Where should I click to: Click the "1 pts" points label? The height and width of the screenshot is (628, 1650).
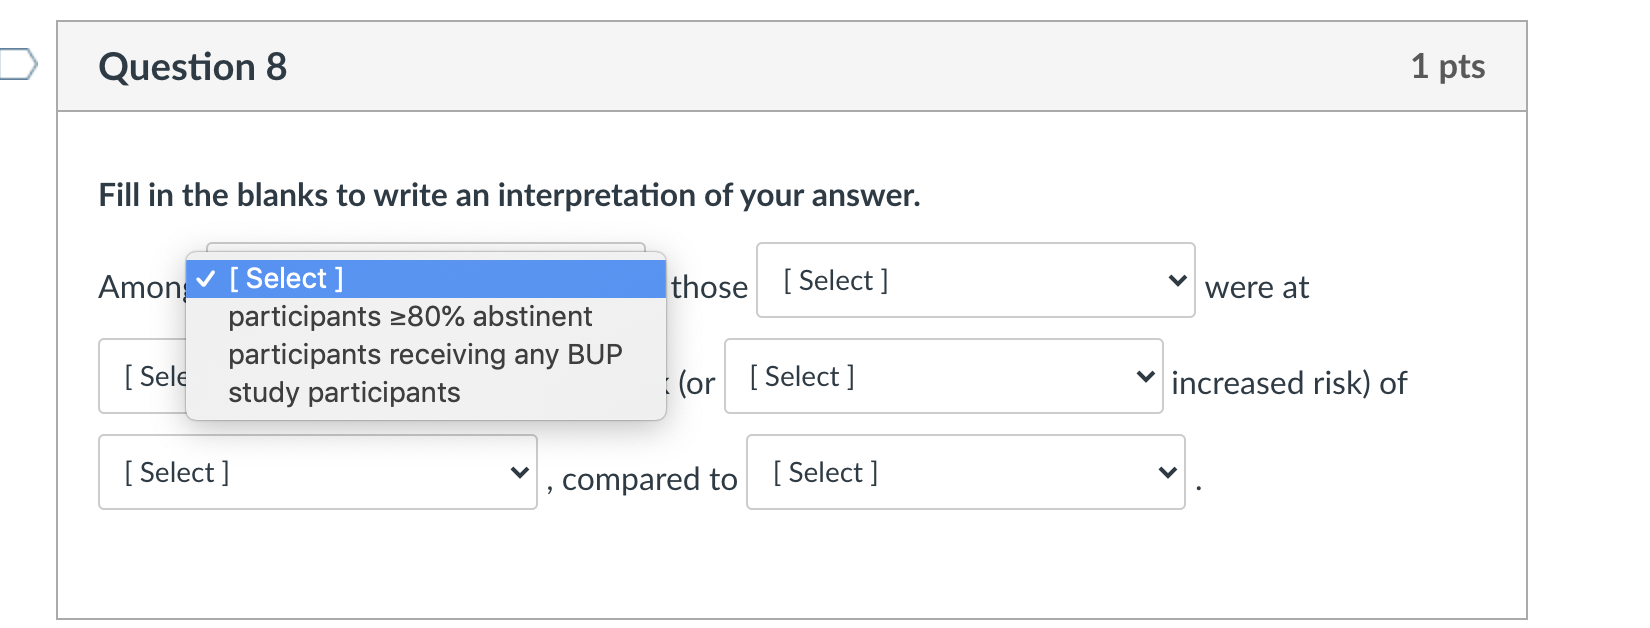1447,67
